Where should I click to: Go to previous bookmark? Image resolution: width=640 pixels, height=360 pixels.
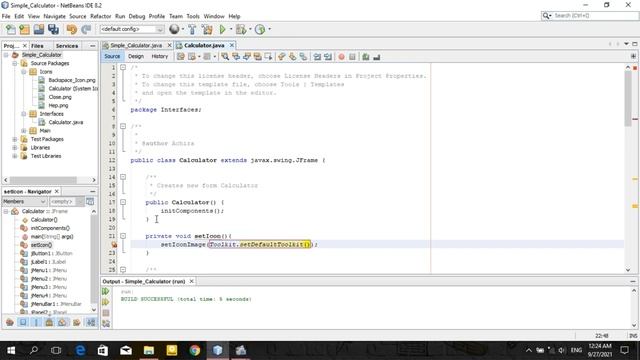(282, 57)
